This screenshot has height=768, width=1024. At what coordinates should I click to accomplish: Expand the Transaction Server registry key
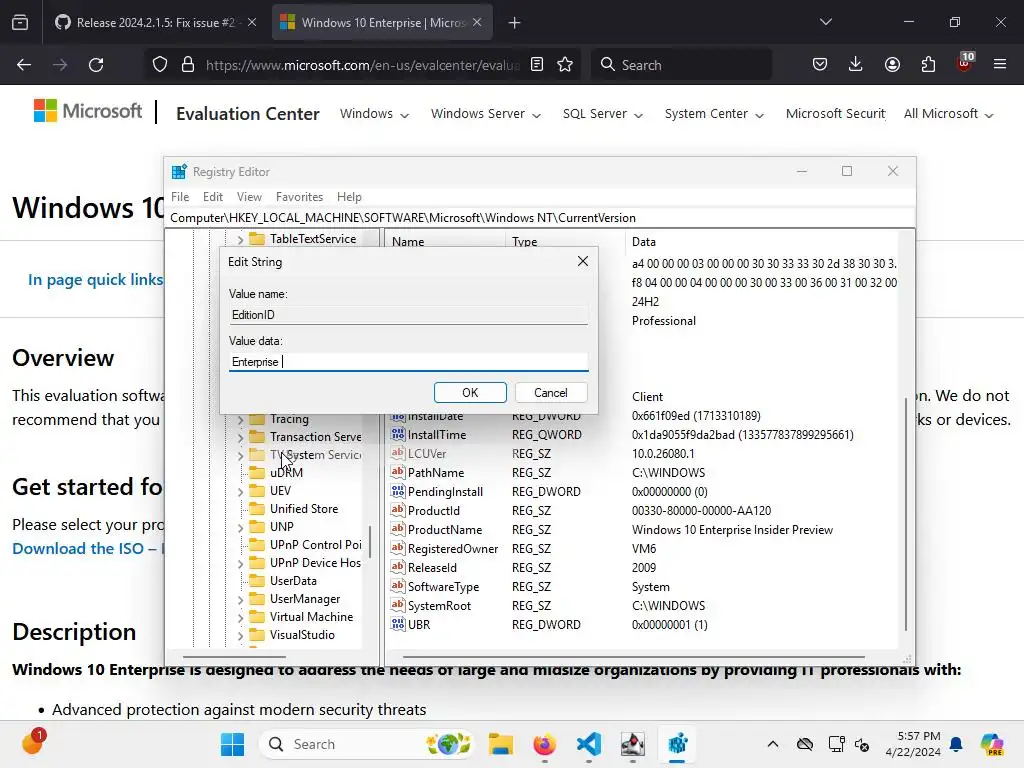[240, 437]
